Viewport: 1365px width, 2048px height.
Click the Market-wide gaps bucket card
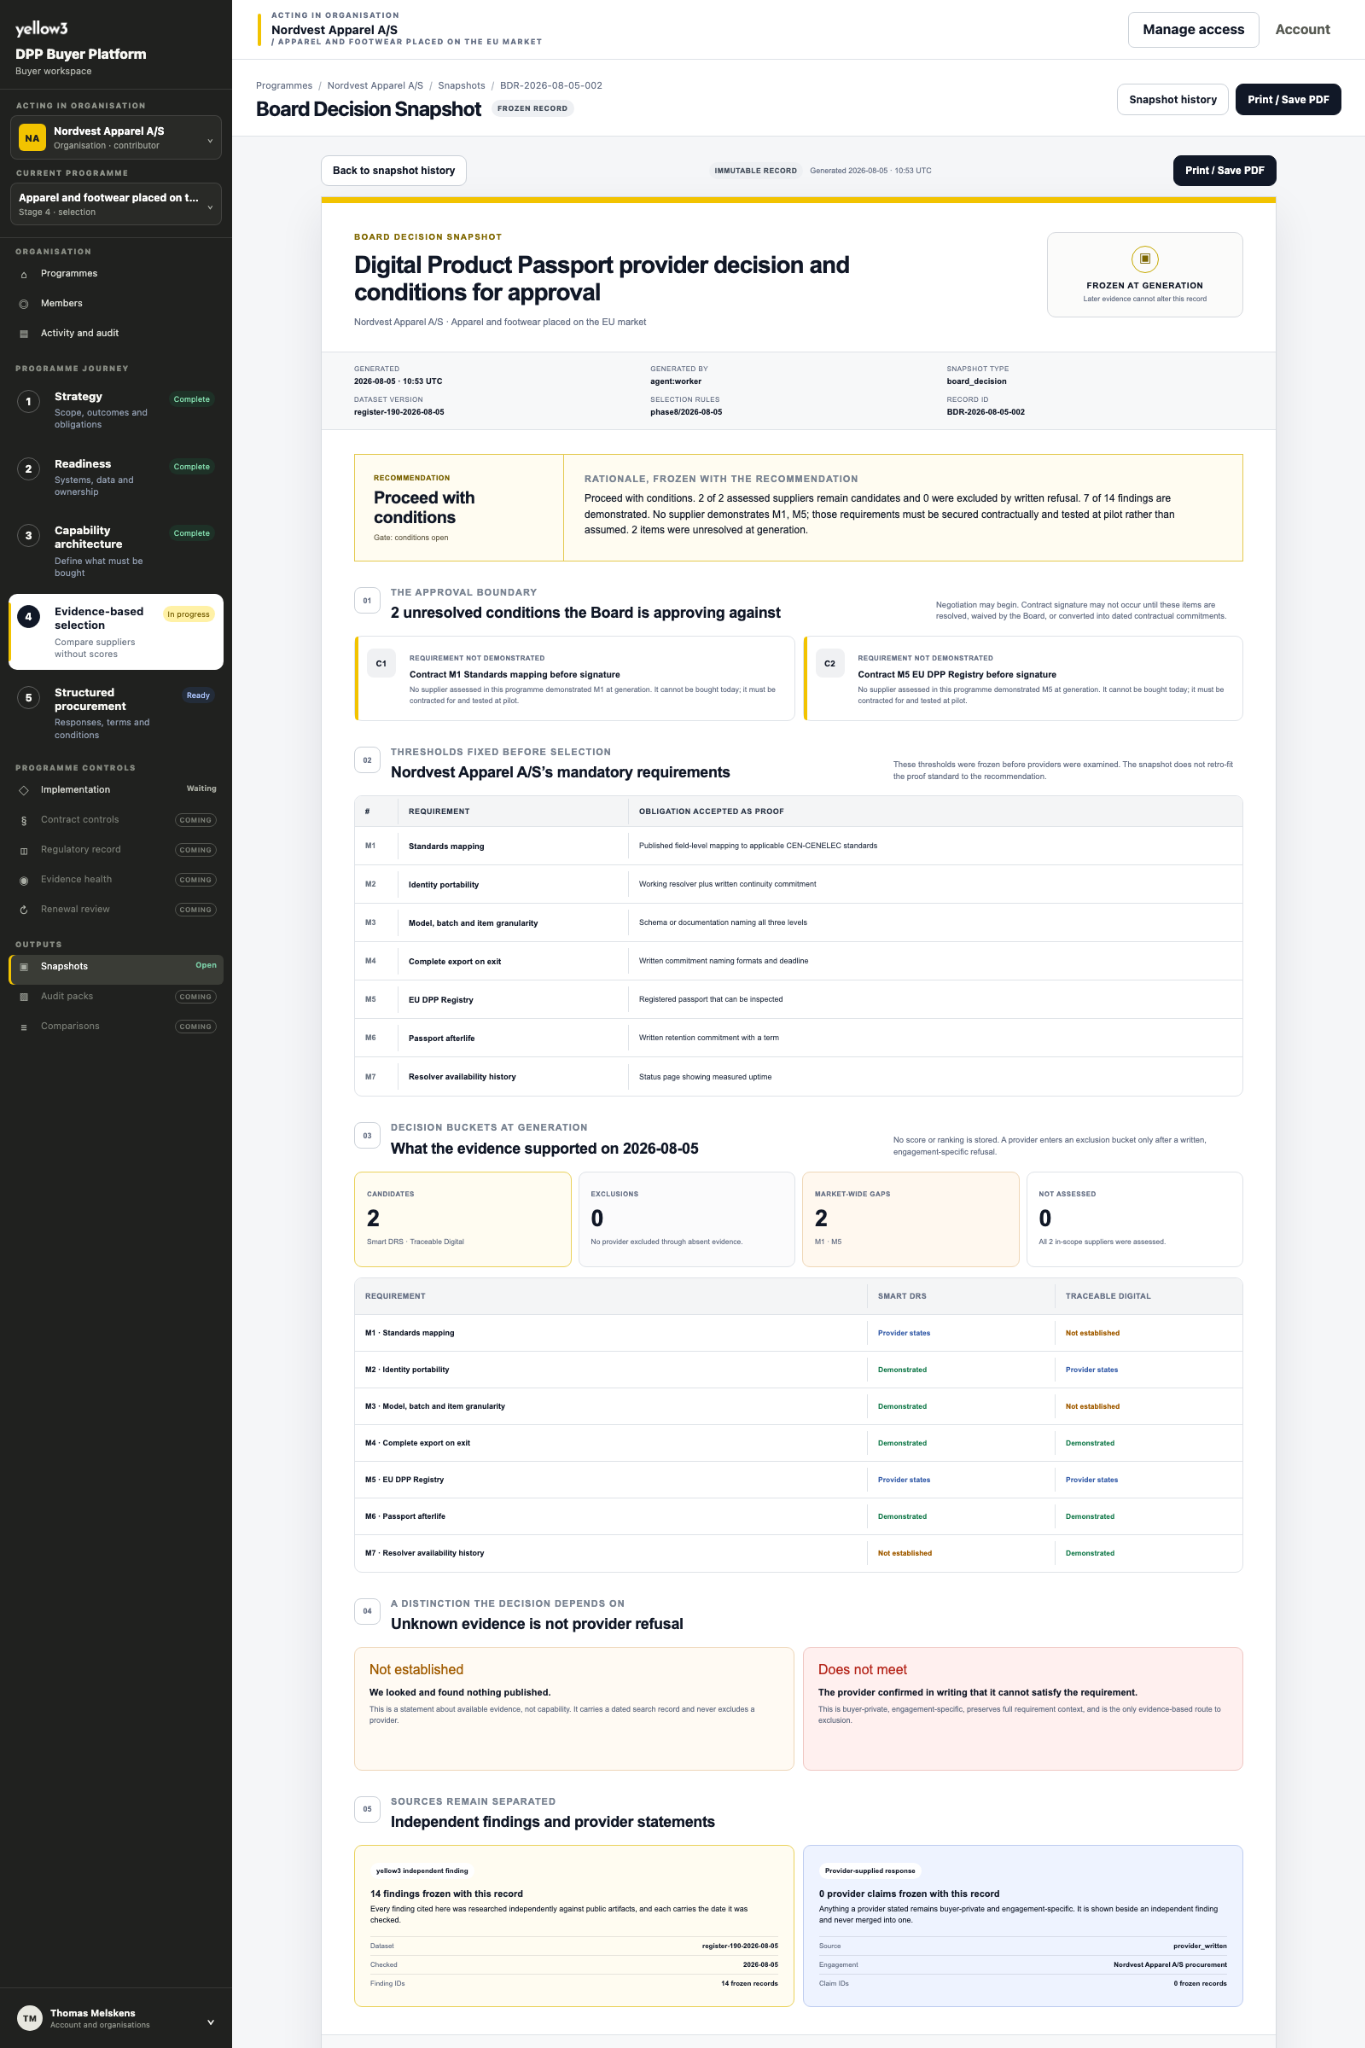point(910,1219)
